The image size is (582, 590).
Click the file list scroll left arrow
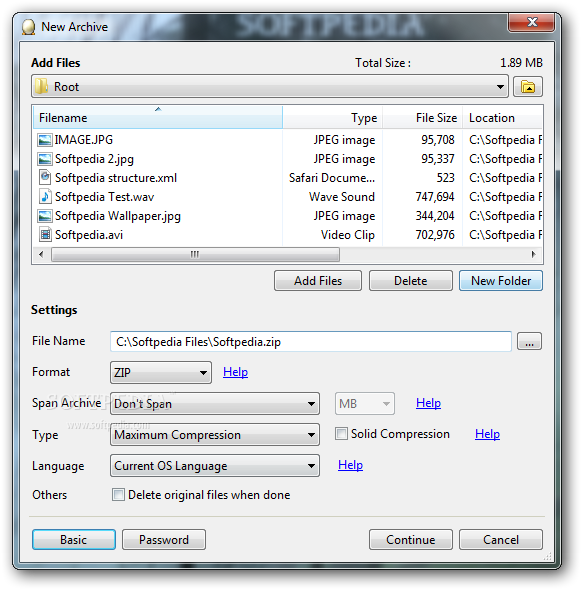pyautogui.click(x=41, y=254)
